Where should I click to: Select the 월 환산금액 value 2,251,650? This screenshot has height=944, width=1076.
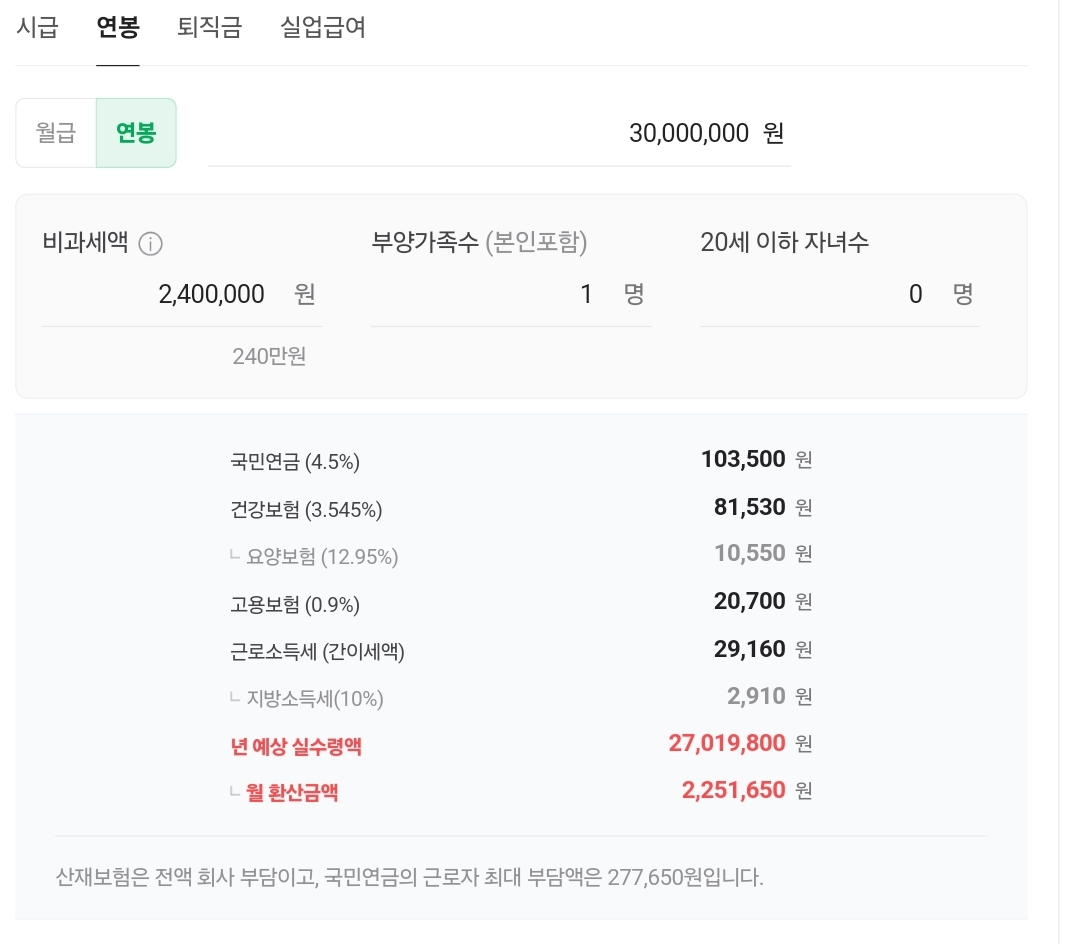coord(733,791)
